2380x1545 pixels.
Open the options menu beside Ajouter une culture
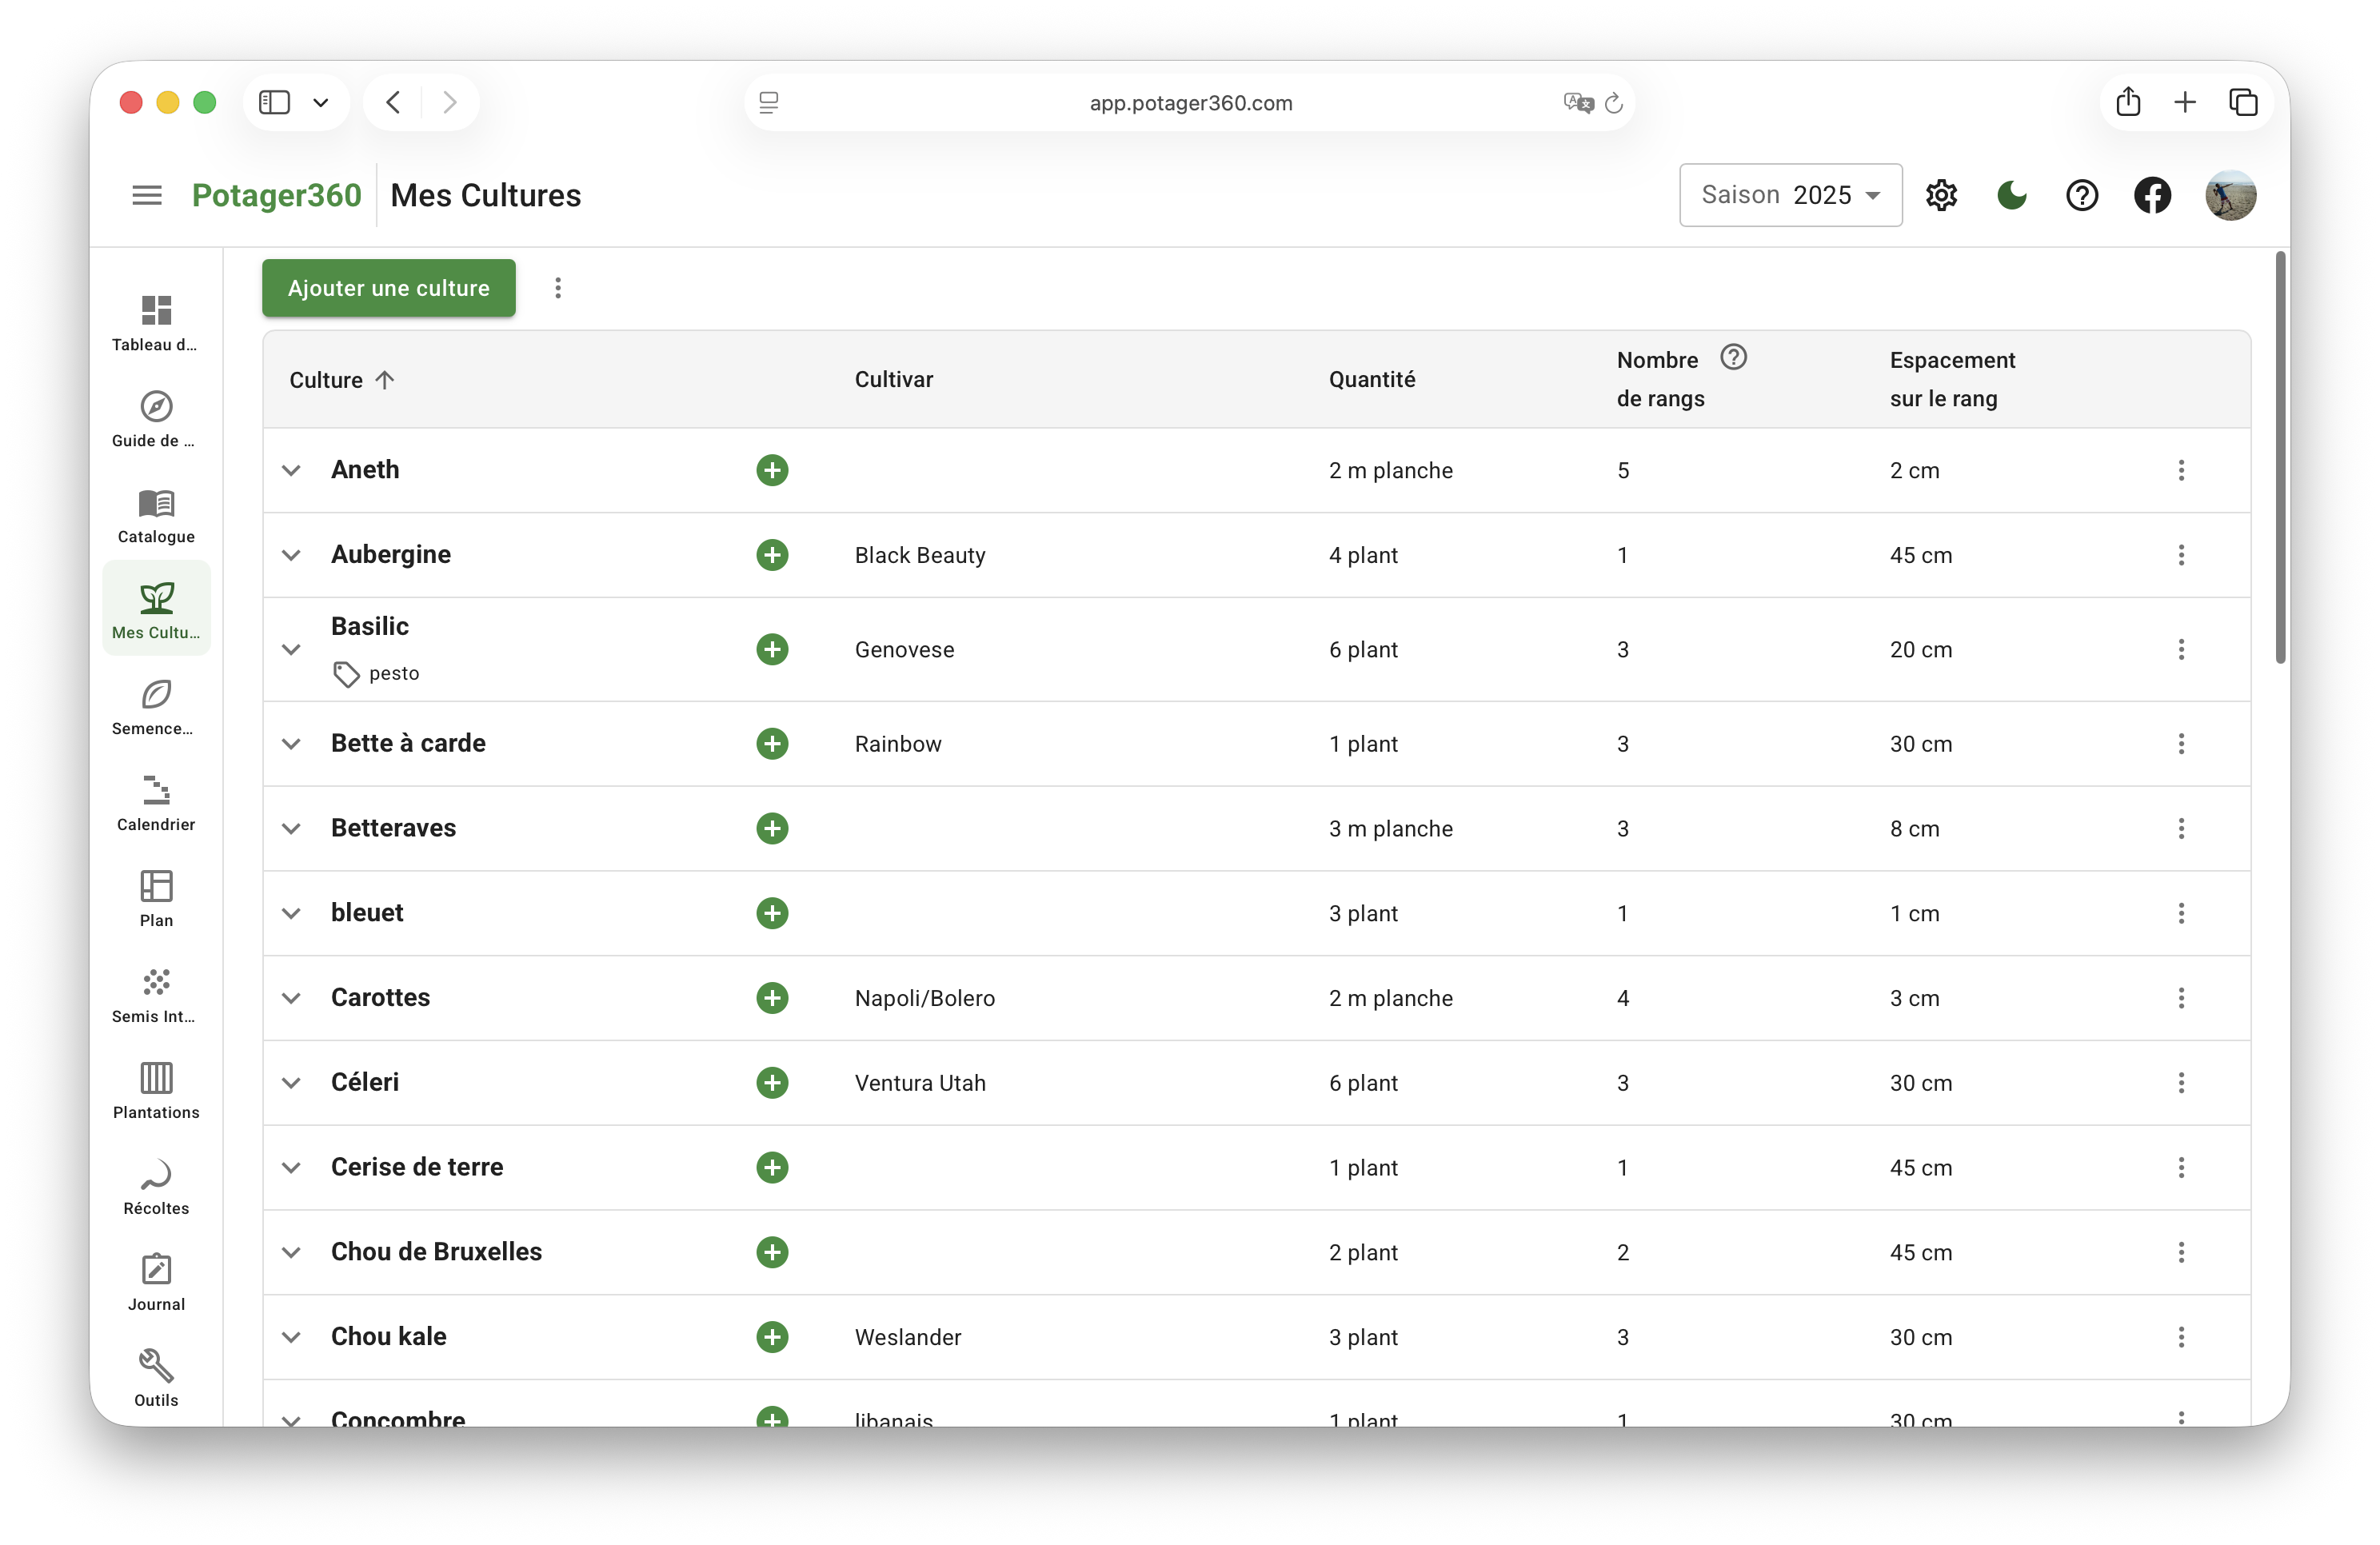(x=558, y=288)
